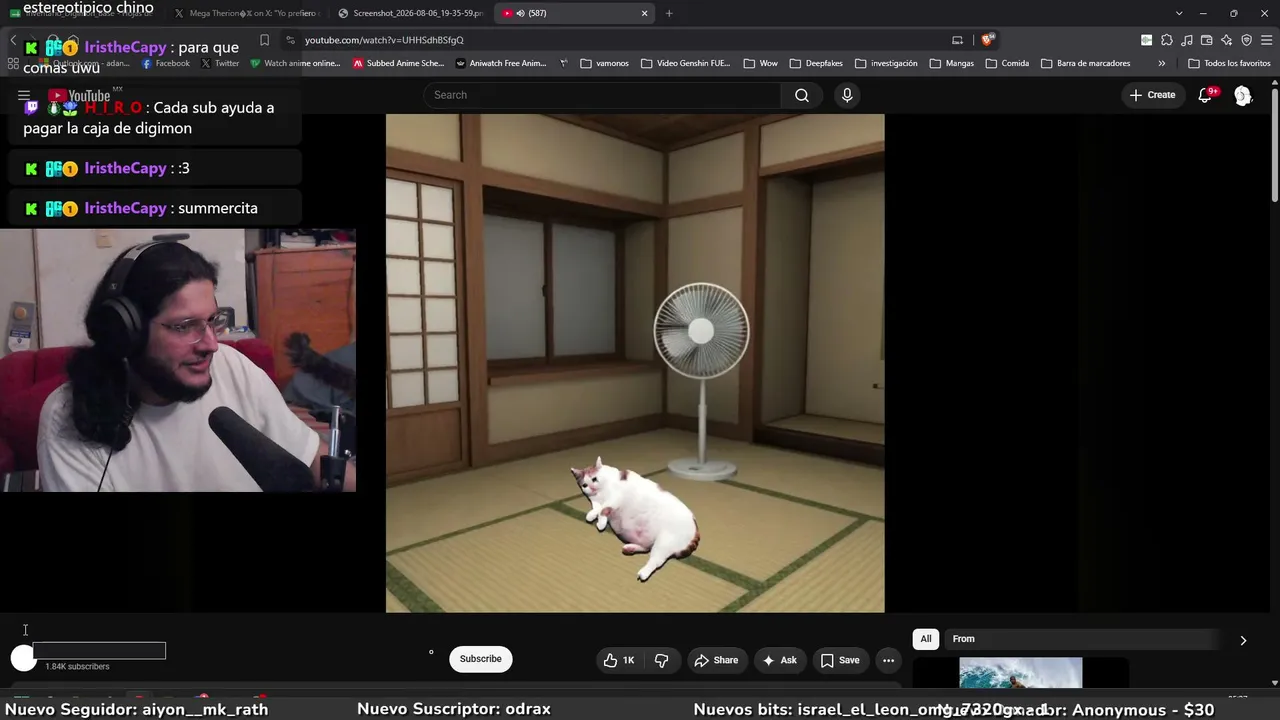The width and height of the screenshot is (1280, 720).
Task: Open the surfing video thumbnail in recommendations
Action: (1020, 673)
